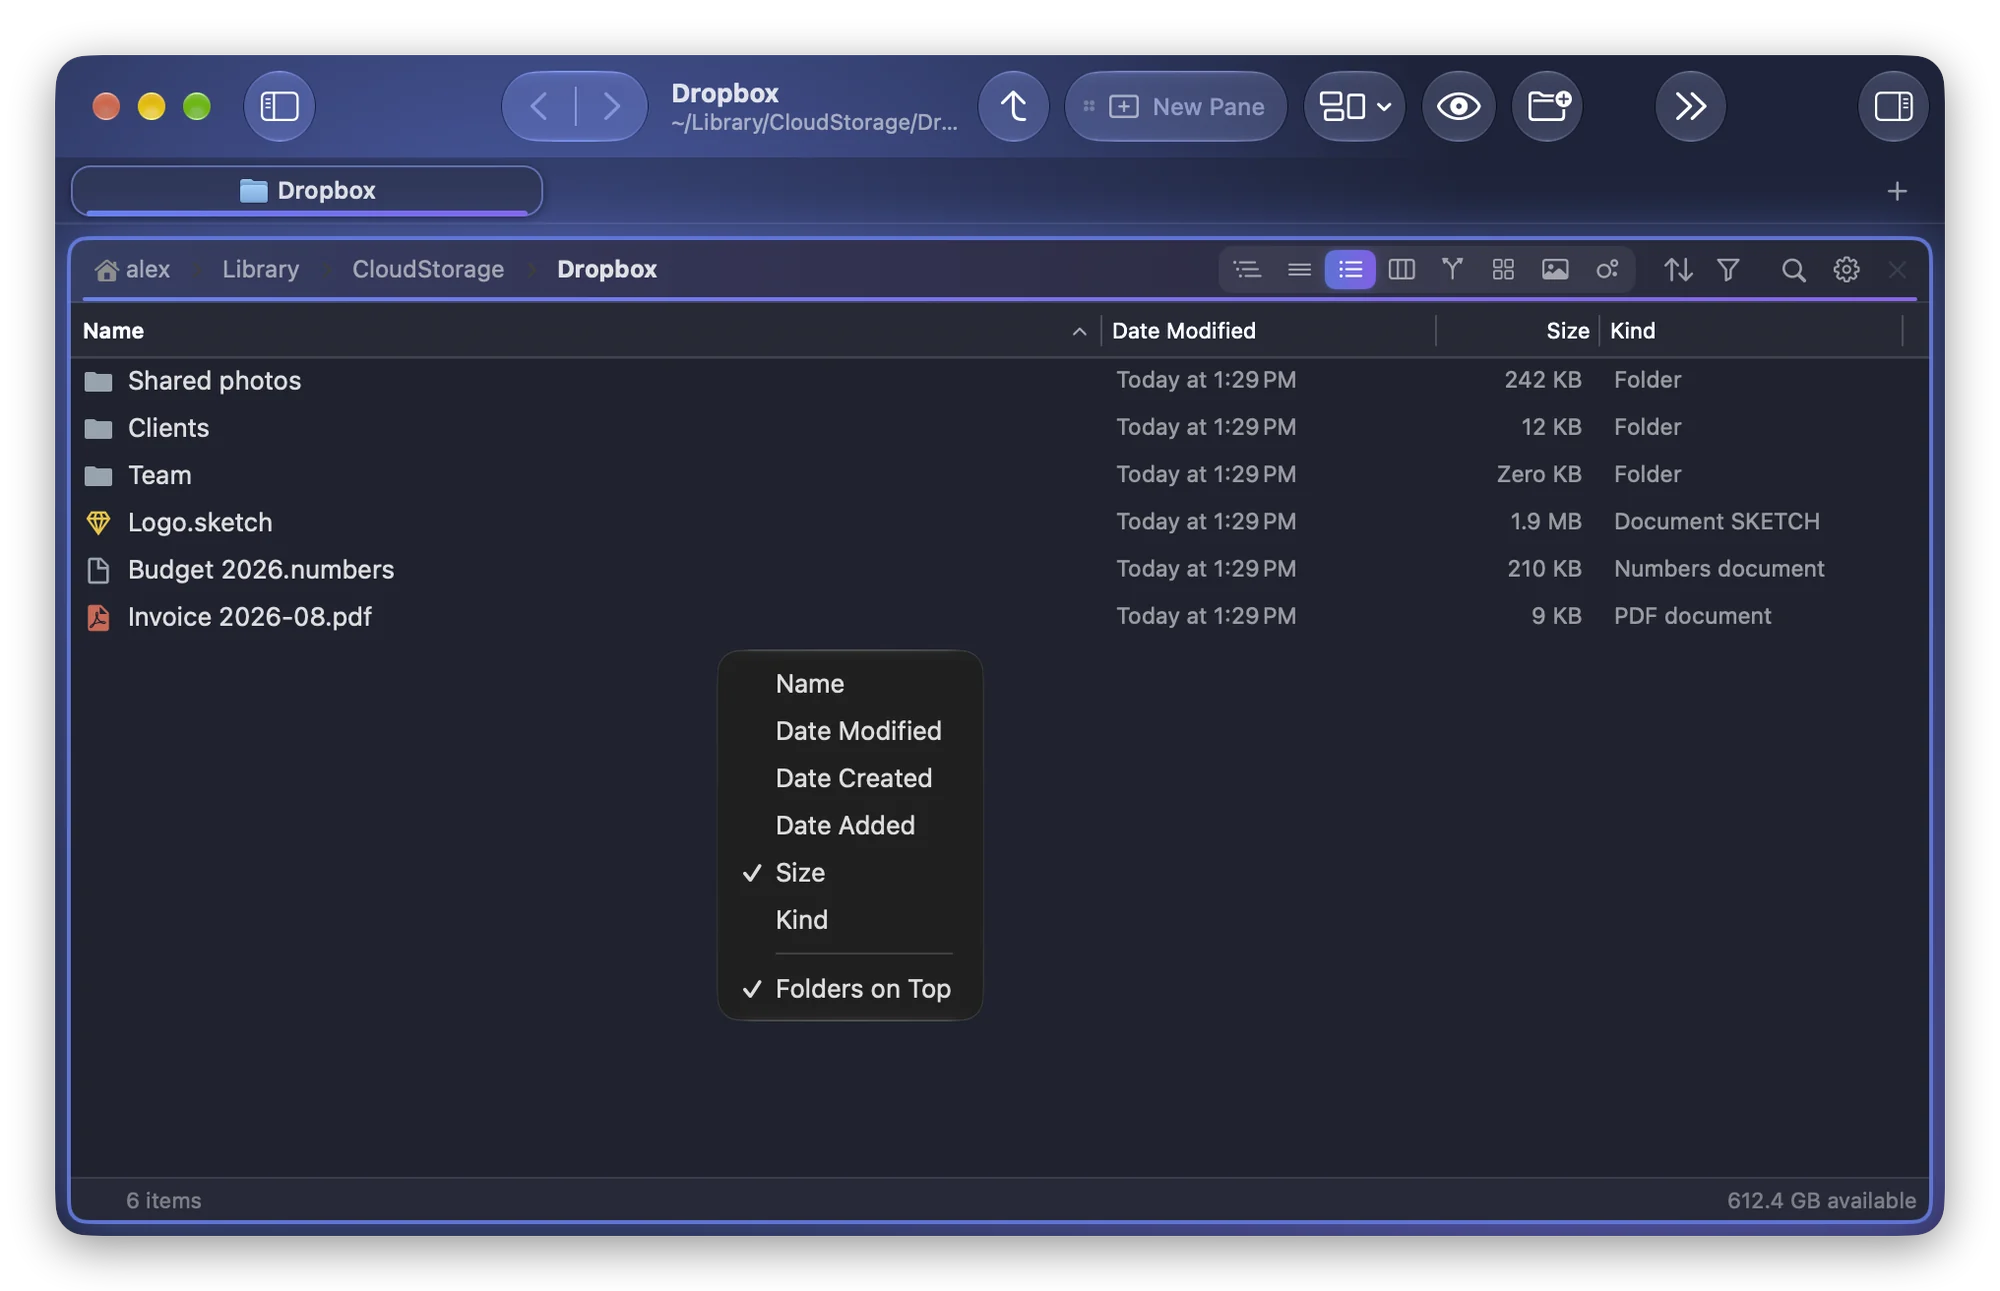2000x1291 pixels.
Task: Go forward to next folder
Action: 611,106
